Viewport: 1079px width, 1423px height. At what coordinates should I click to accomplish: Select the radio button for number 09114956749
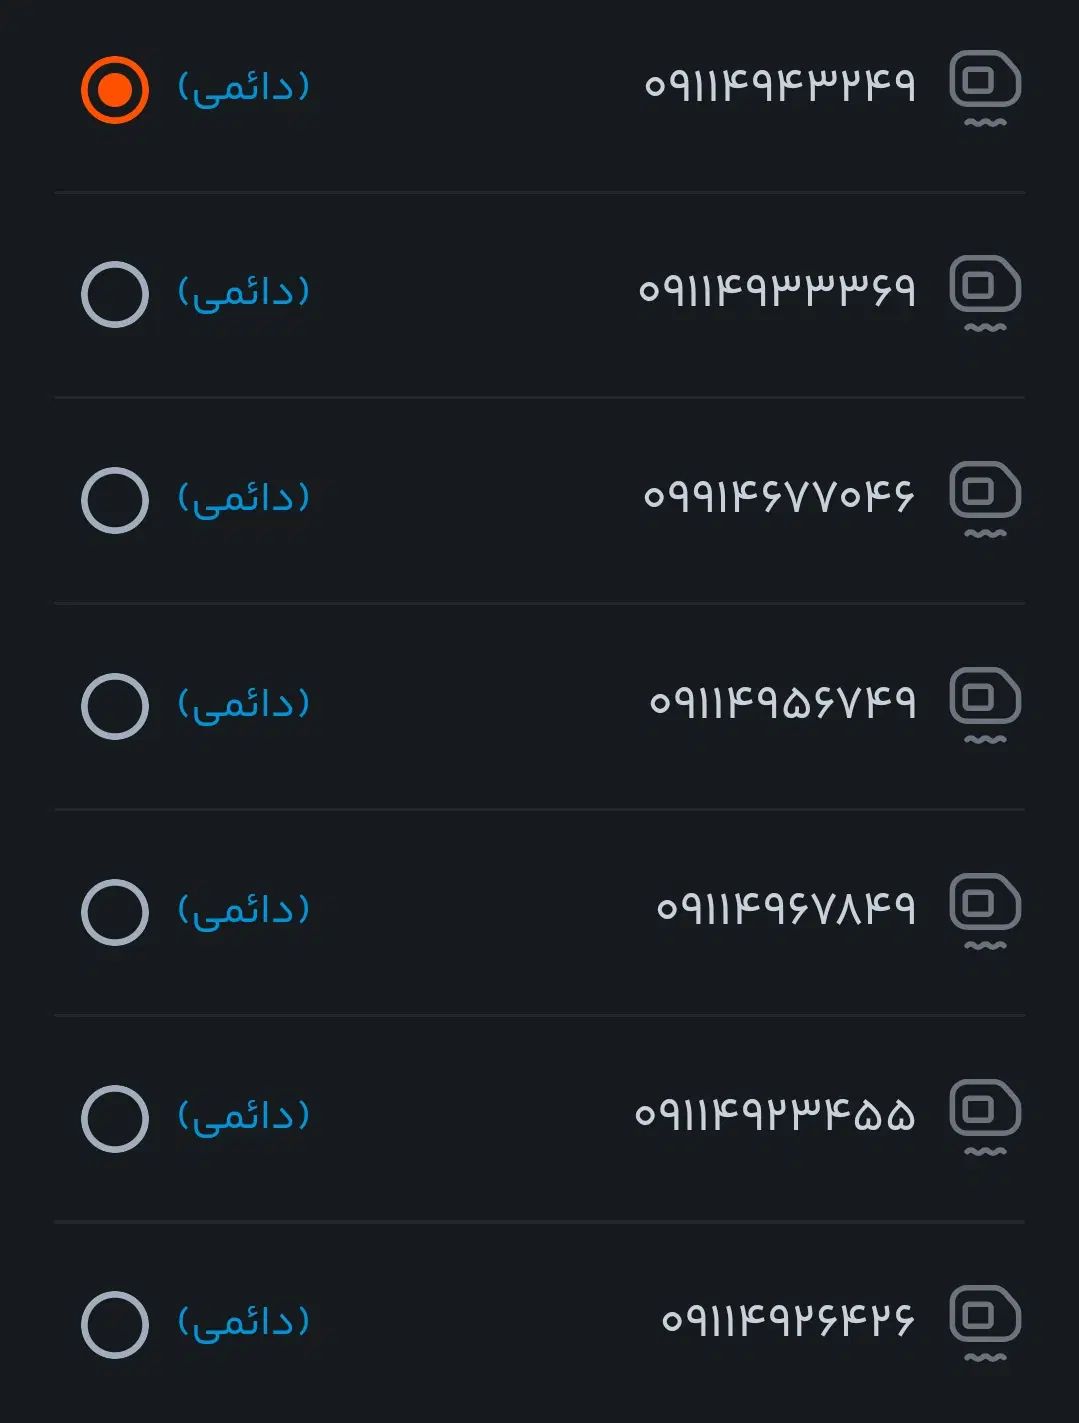tap(115, 707)
